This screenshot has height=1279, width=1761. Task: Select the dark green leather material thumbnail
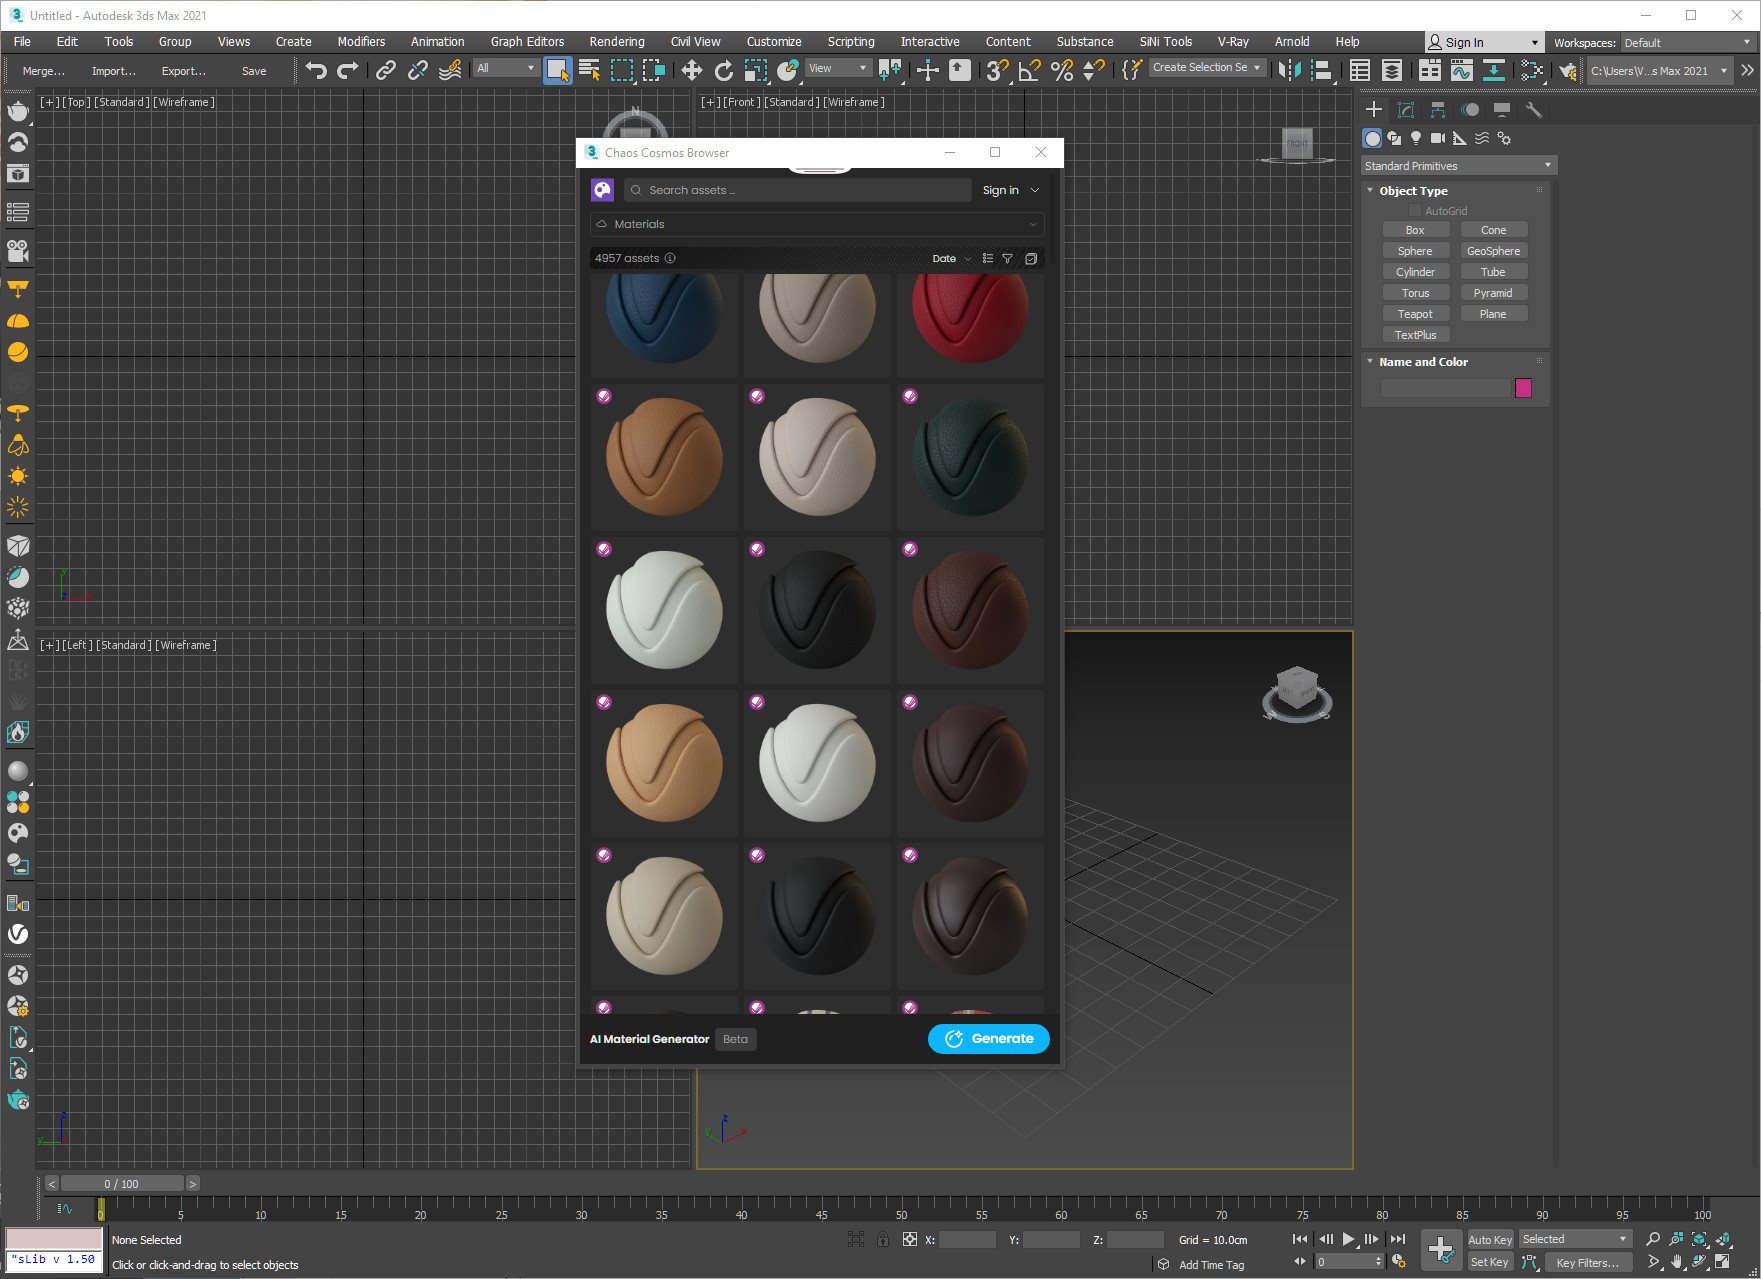(970, 457)
